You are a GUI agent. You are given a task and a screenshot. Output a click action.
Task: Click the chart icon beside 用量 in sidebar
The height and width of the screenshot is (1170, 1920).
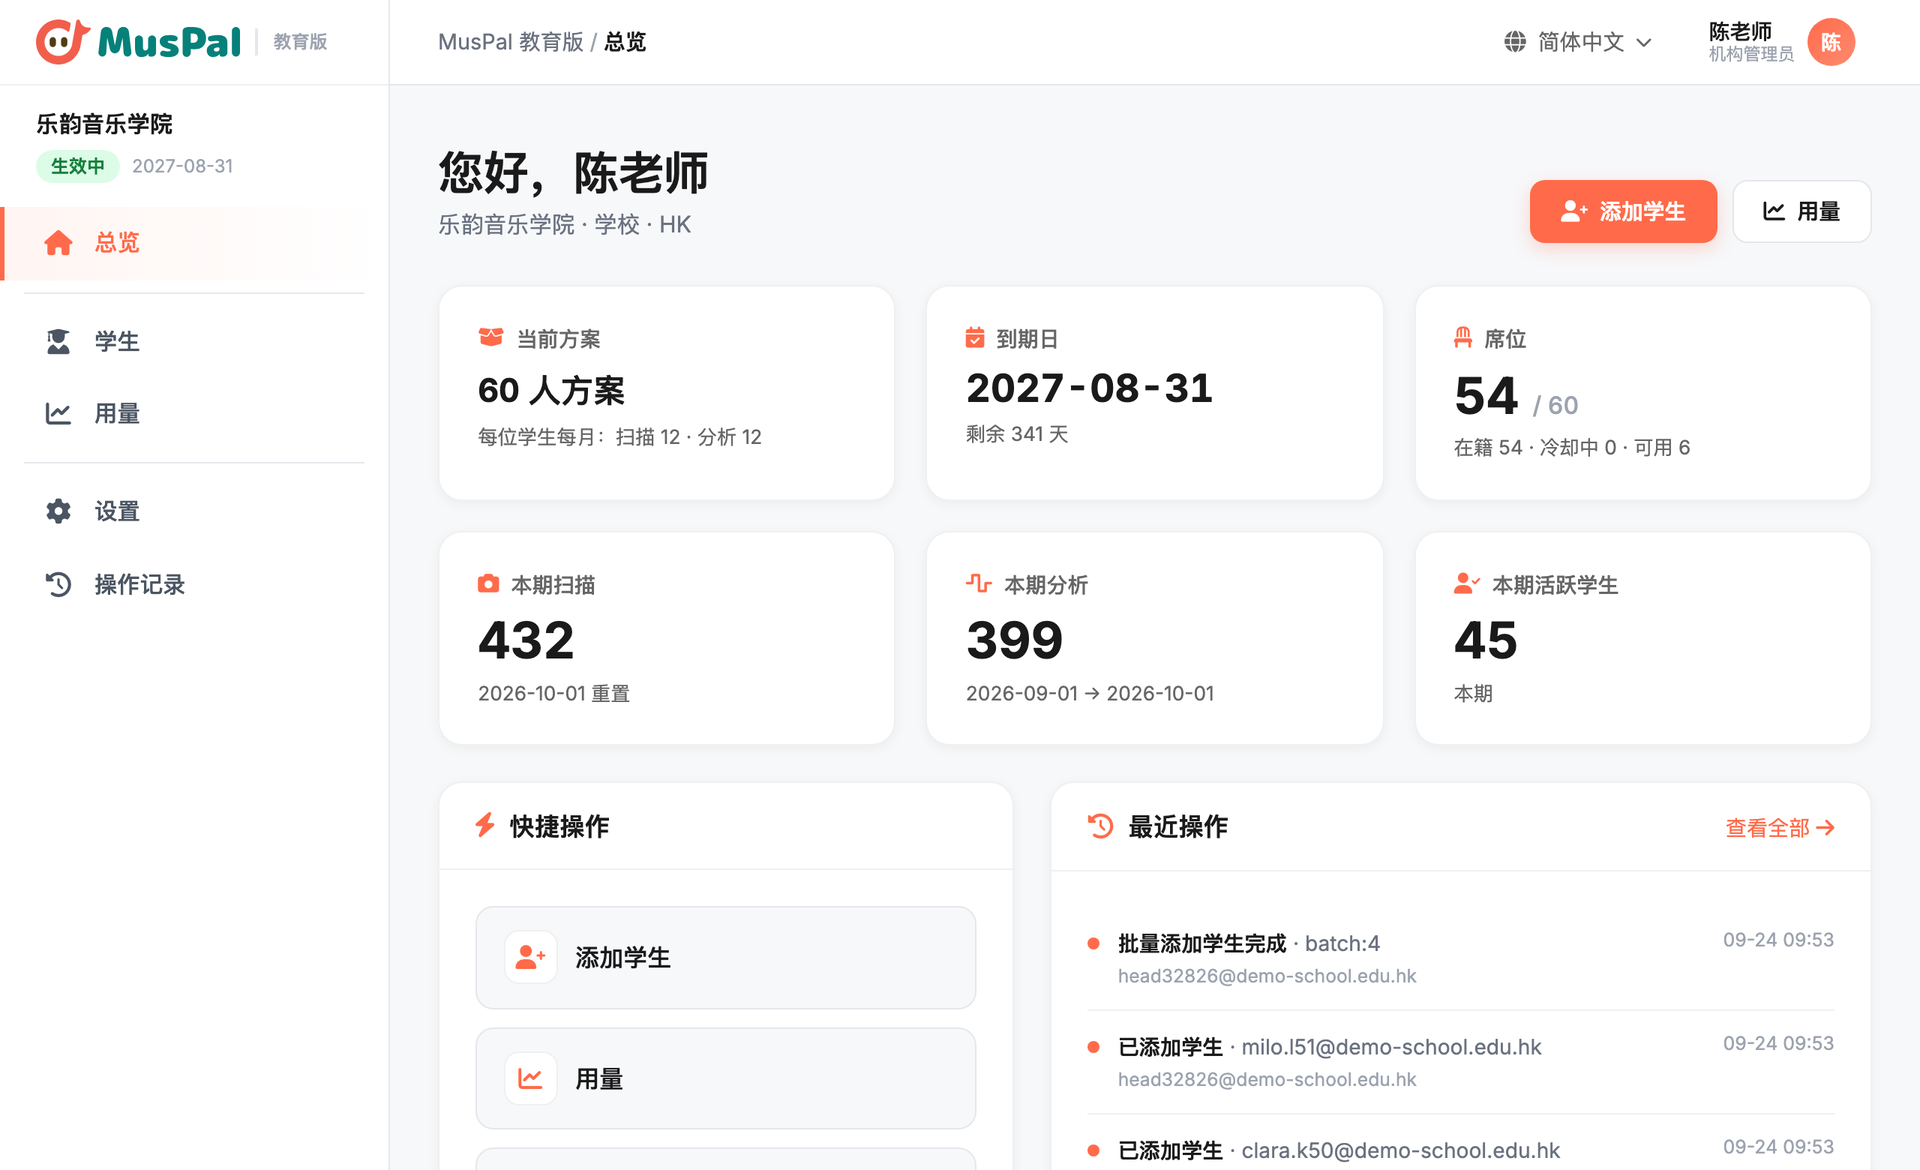(59, 413)
